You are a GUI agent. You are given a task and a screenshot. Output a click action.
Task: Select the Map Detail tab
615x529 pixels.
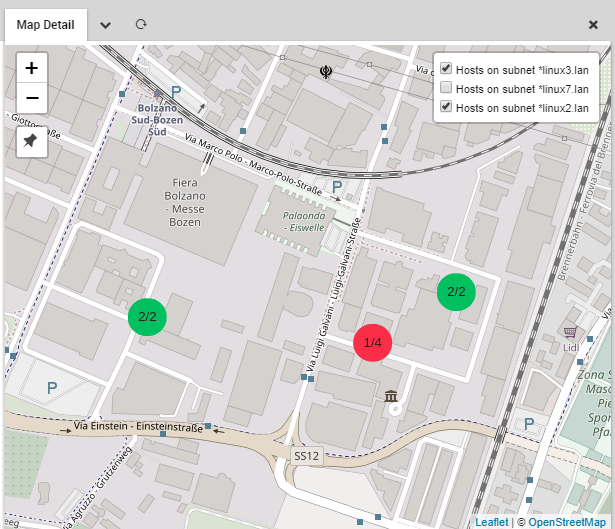click(x=45, y=24)
